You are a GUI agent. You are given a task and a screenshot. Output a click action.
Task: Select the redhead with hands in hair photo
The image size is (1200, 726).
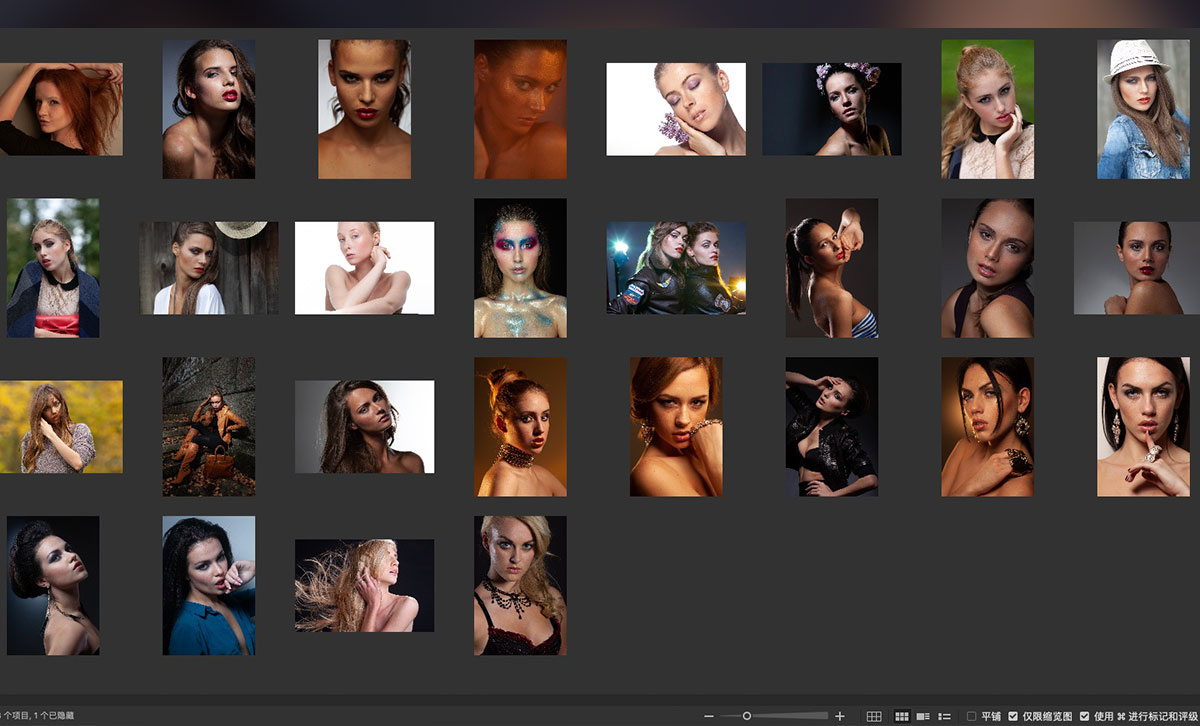60,109
